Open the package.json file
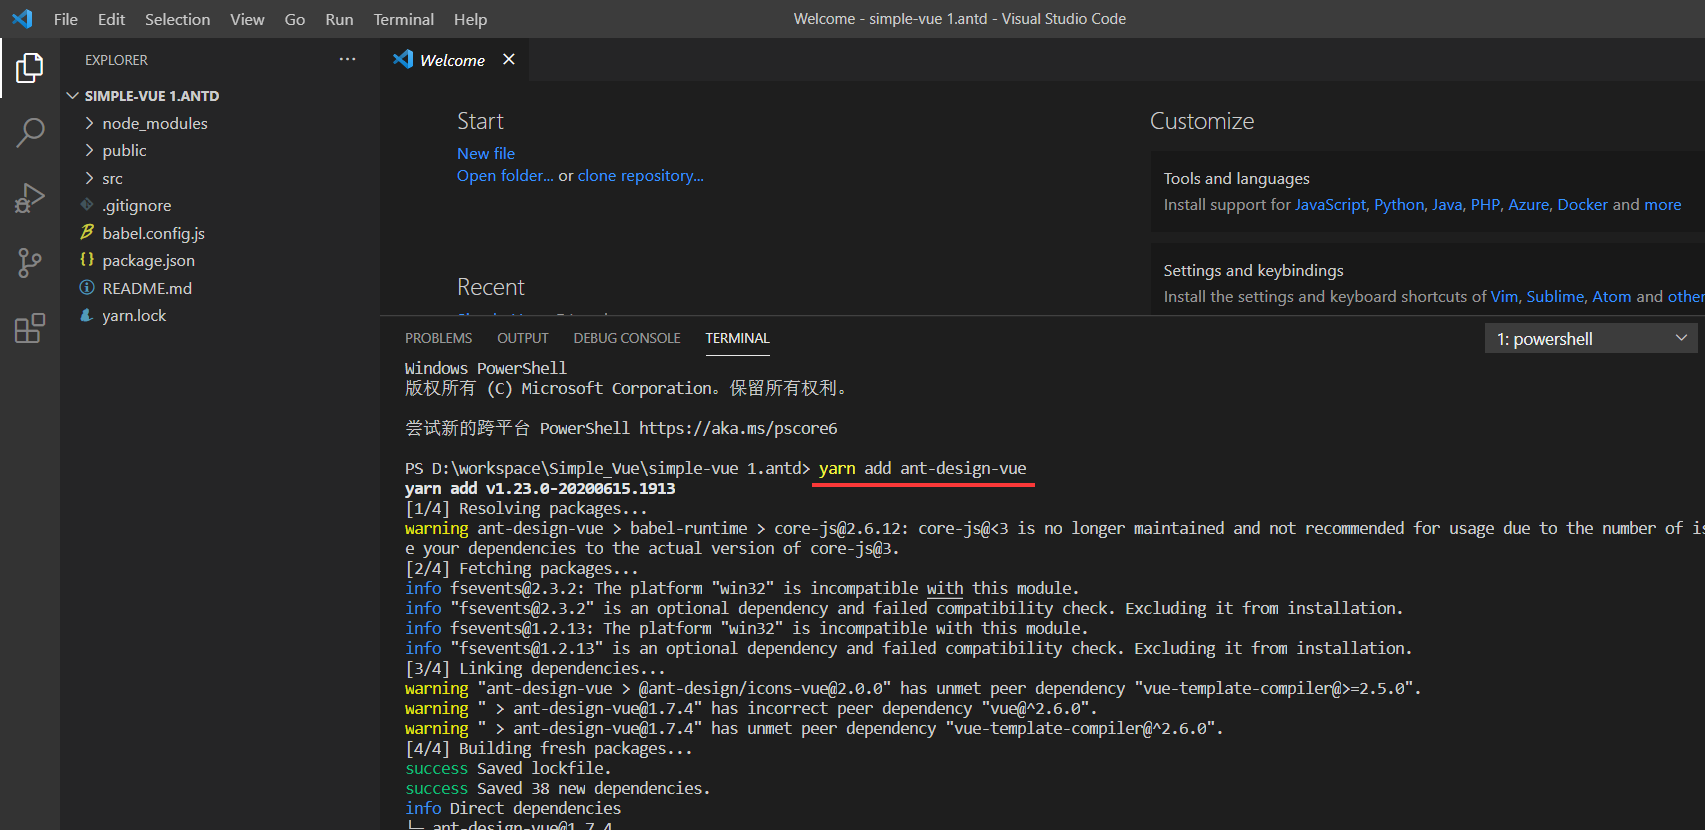This screenshot has height=830, width=1705. pyautogui.click(x=148, y=260)
